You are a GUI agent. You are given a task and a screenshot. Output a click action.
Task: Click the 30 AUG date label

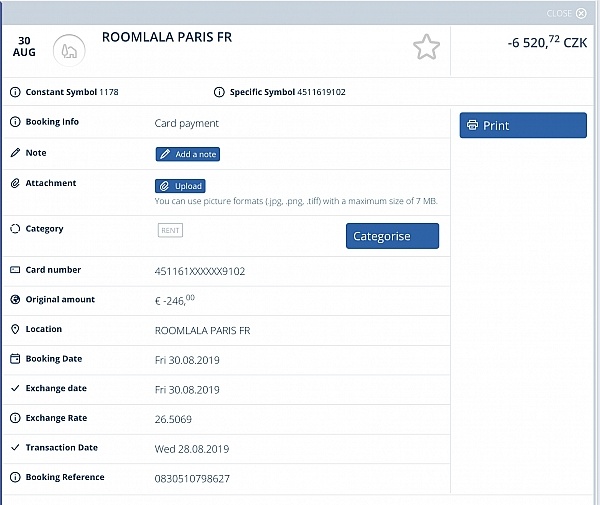click(x=24, y=46)
